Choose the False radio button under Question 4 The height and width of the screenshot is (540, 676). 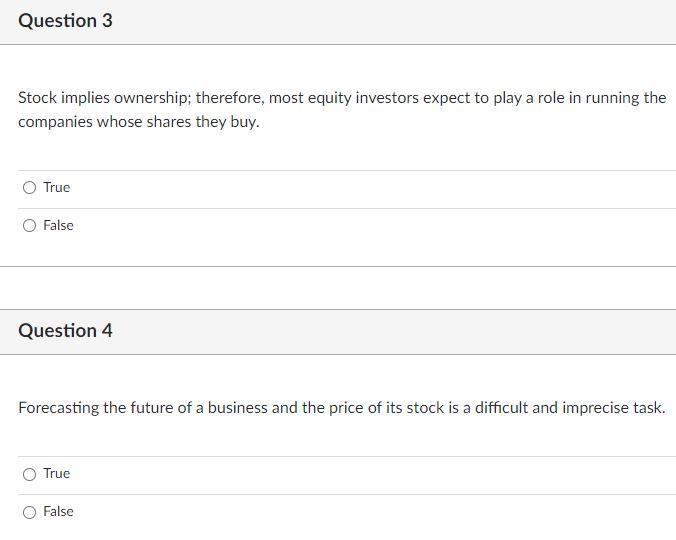click(x=30, y=511)
